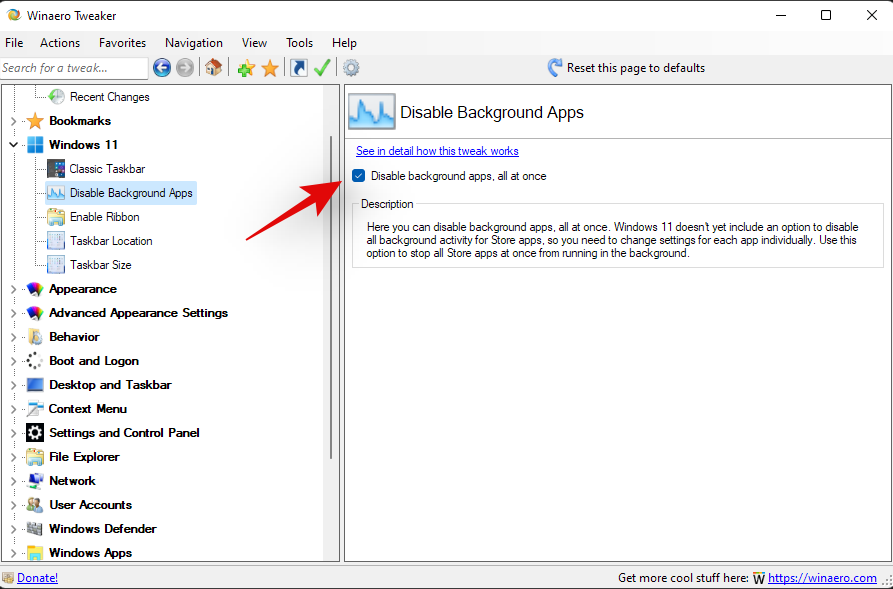Add this tweak to bookmarks with green plus star
Image resolution: width=893 pixels, height=589 pixels.
(246, 68)
